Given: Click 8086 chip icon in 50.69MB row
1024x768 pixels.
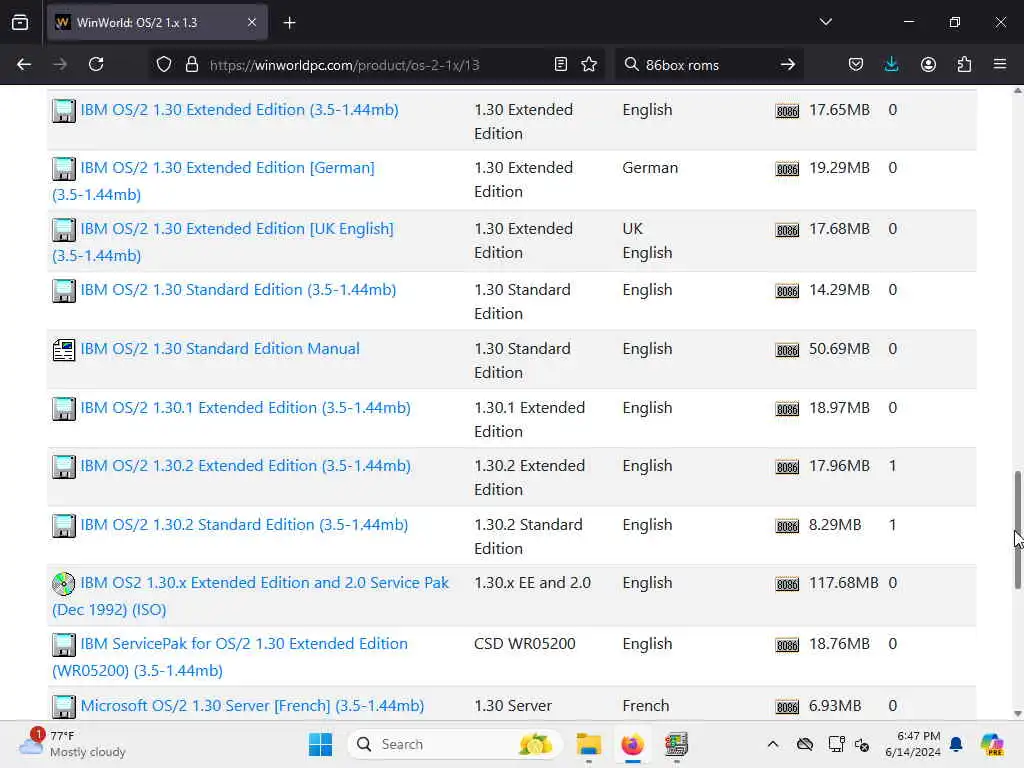Looking at the screenshot, I should click(787, 350).
